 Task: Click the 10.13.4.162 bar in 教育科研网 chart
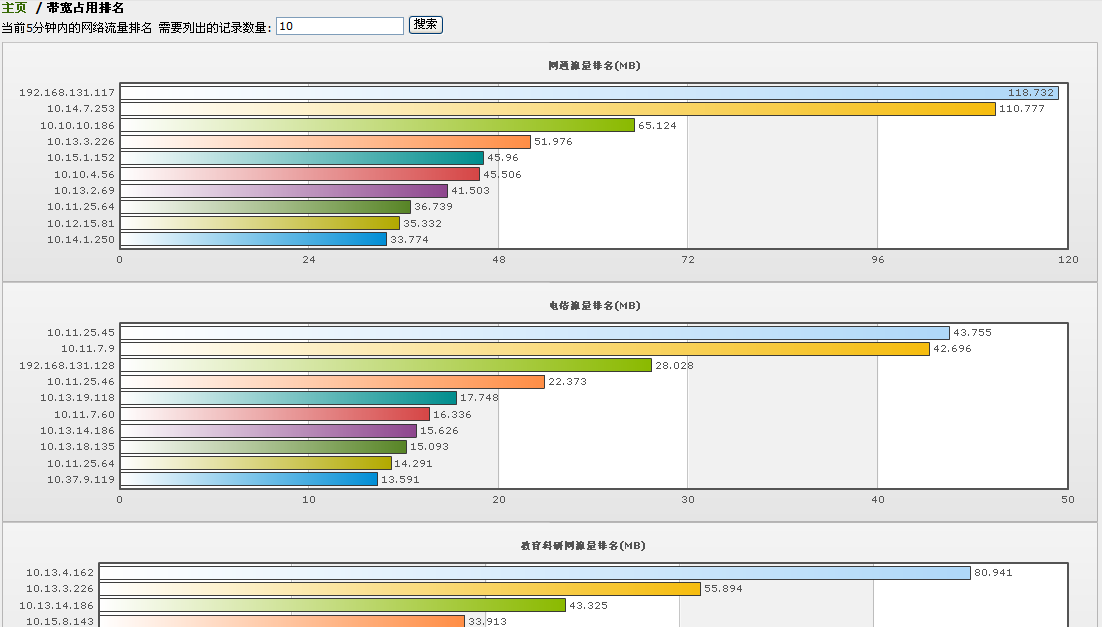tap(534, 573)
